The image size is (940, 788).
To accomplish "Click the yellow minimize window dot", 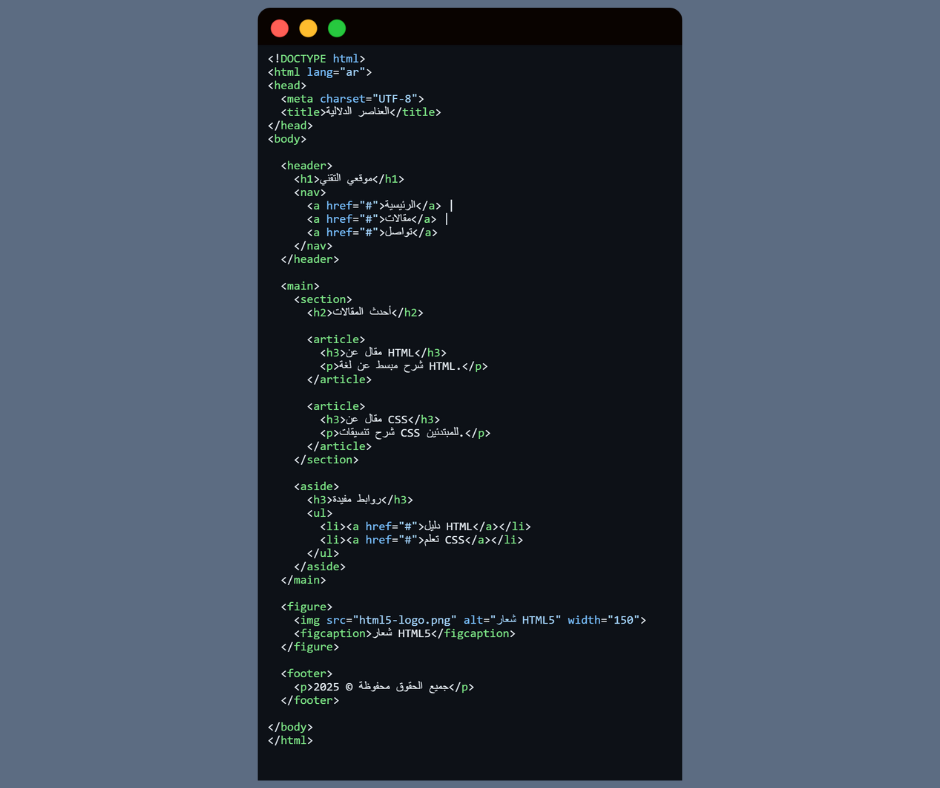I will point(308,28).
